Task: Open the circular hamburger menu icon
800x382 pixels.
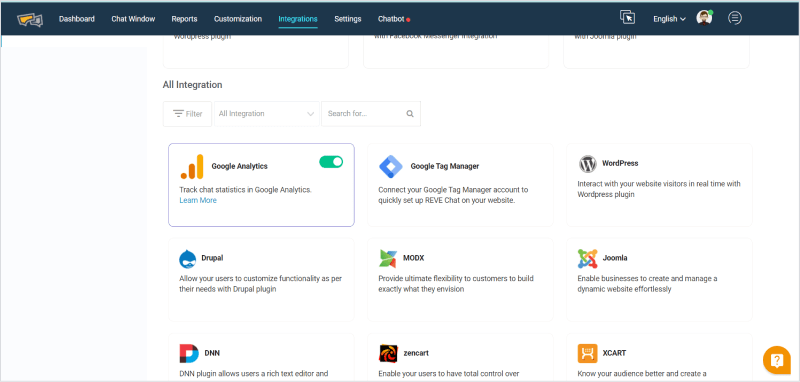Action: pyautogui.click(x=735, y=18)
